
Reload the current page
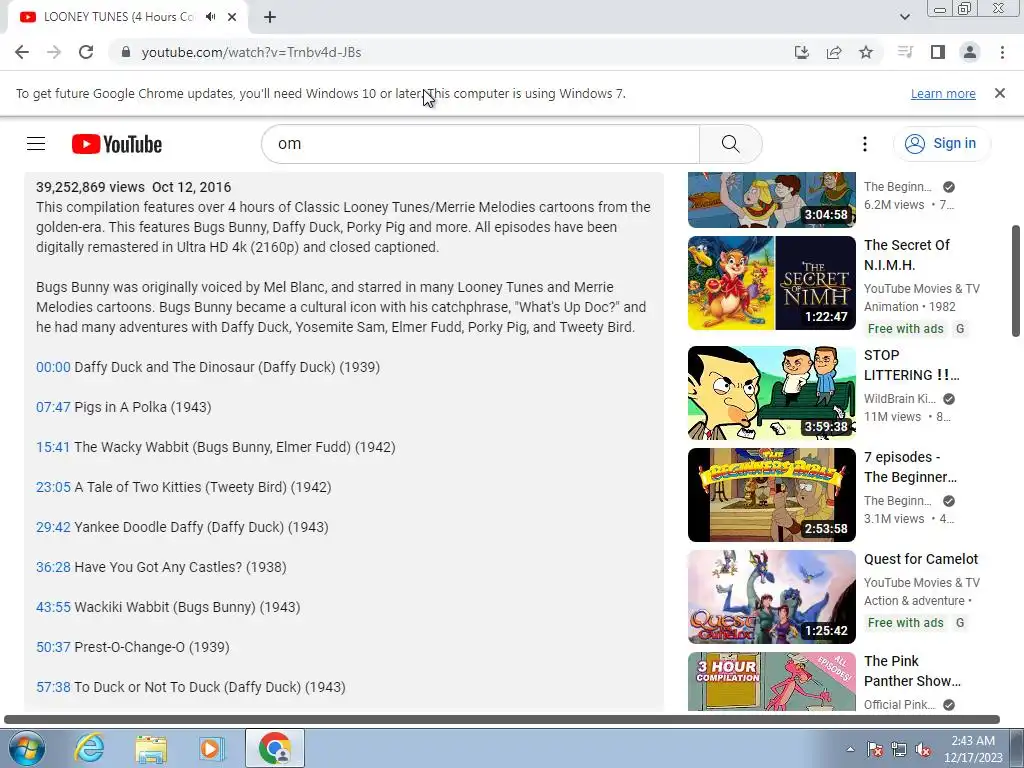point(86,52)
